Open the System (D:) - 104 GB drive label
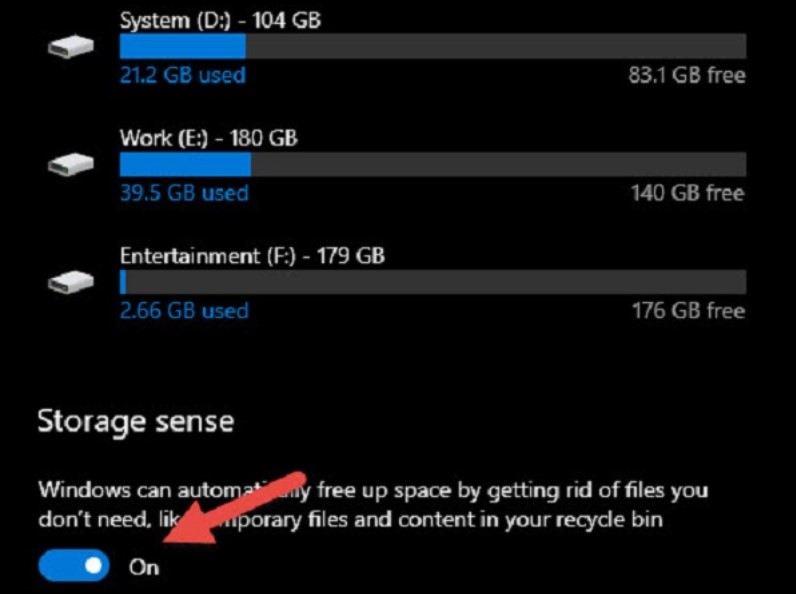This screenshot has width=796, height=594. tap(220, 19)
